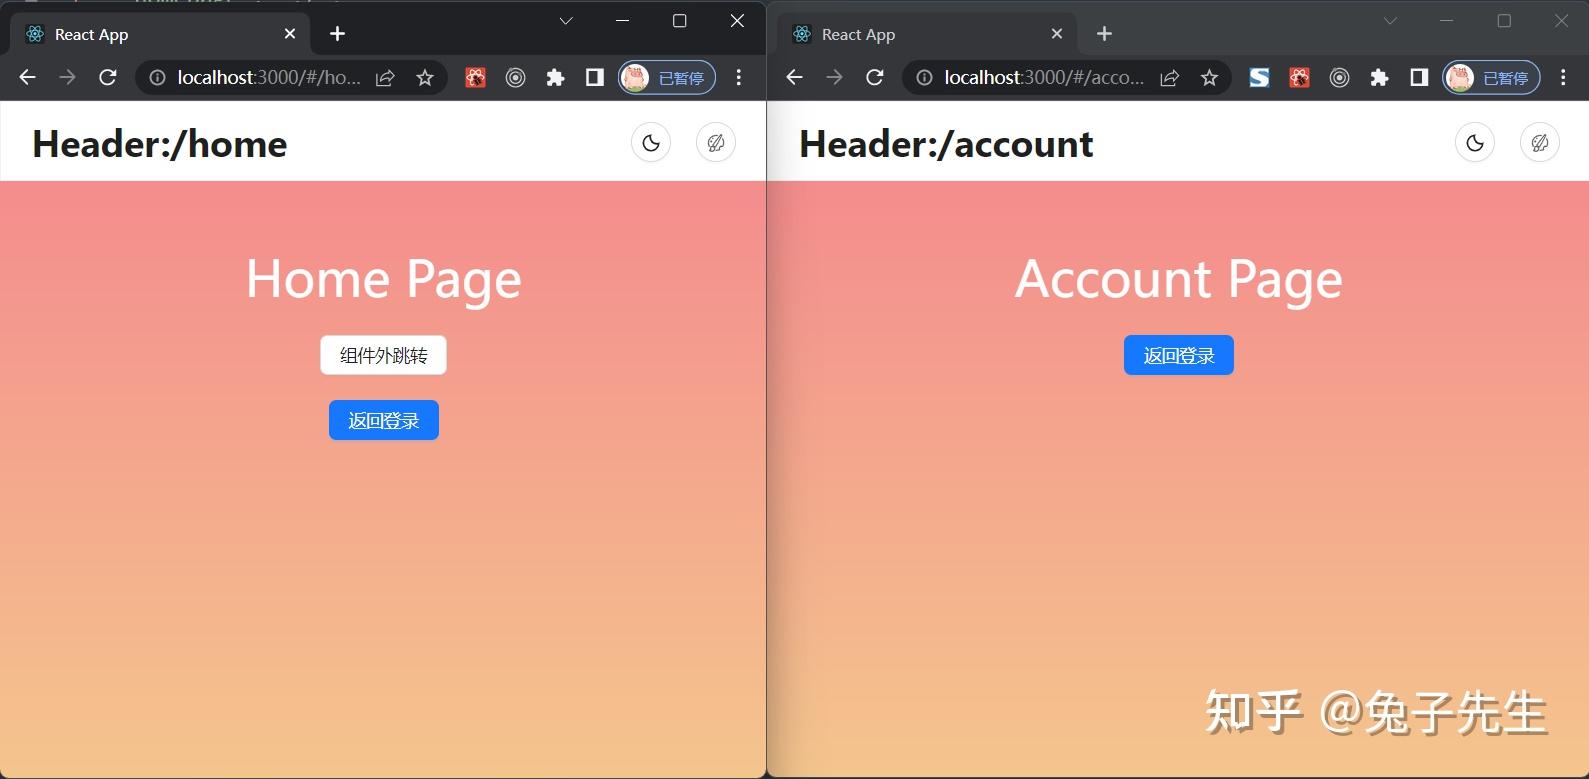Screen dimensions: 1589x779
Task: Open Chrome three-dot menu in home window
Action: pyautogui.click(x=739, y=78)
